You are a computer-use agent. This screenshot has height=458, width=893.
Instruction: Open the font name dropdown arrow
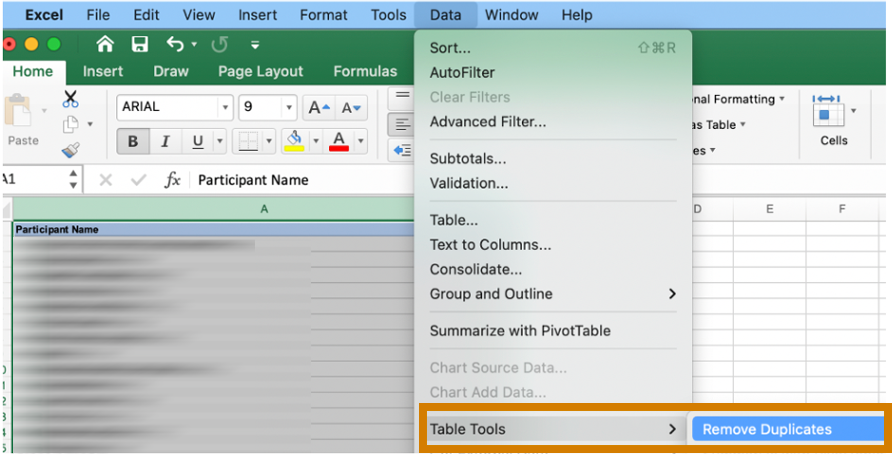[226, 107]
